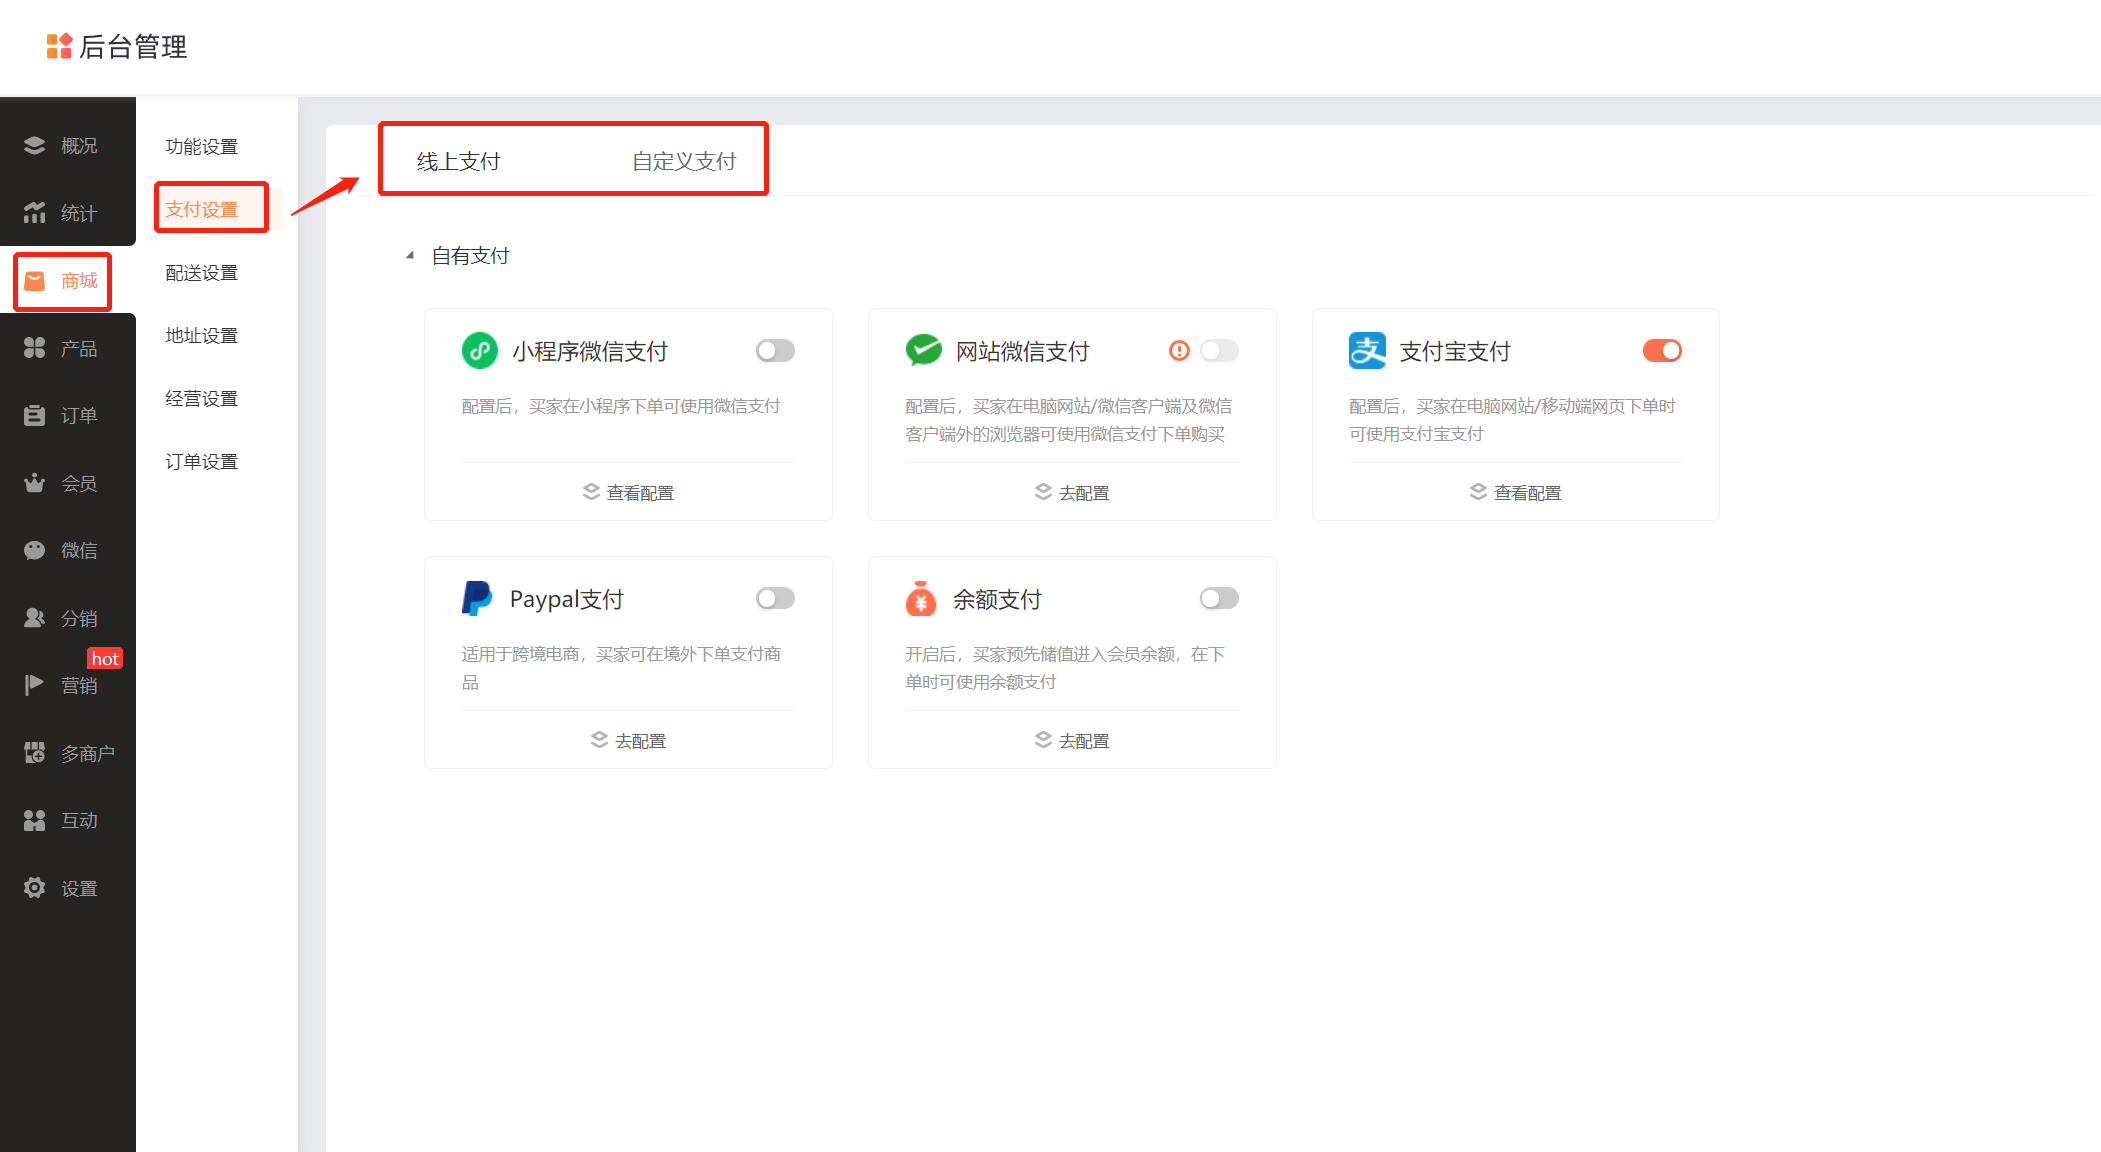Open the 产品 products icon
2101x1152 pixels.
pyautogui.click(x=35, y=347)
